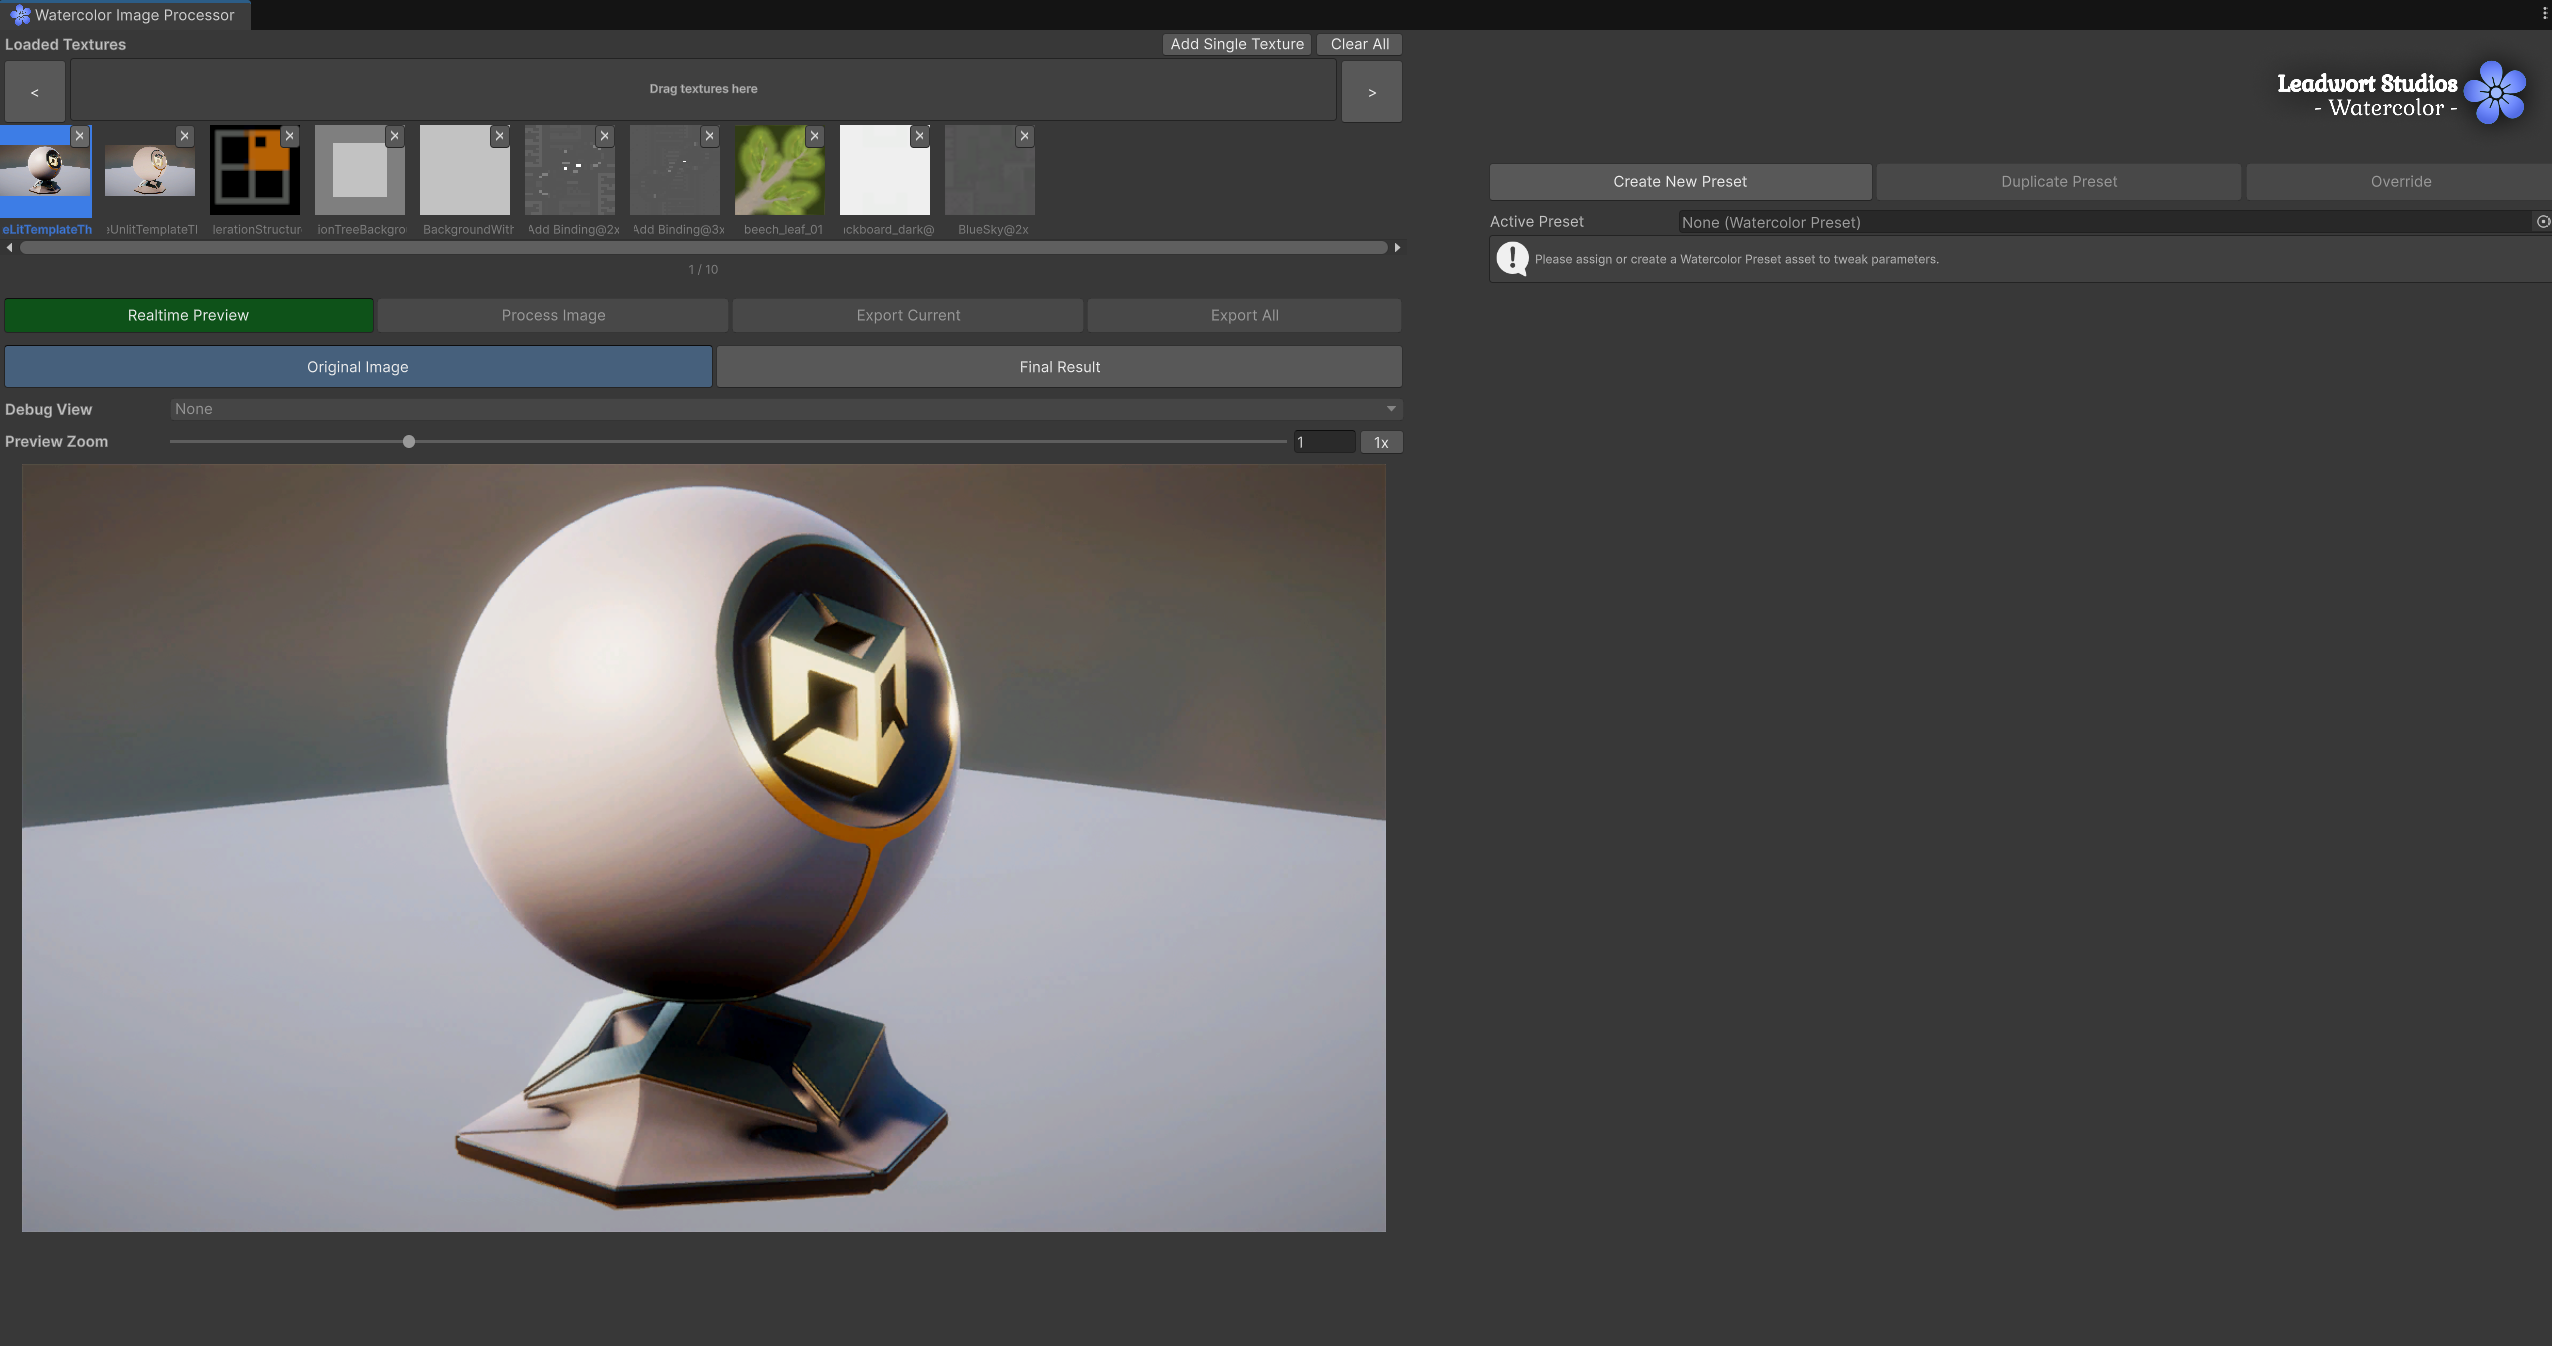This screenshot has height=1346, width=2552.
Task: Click the Preview Zoom value field
Action: [1324, 442]
